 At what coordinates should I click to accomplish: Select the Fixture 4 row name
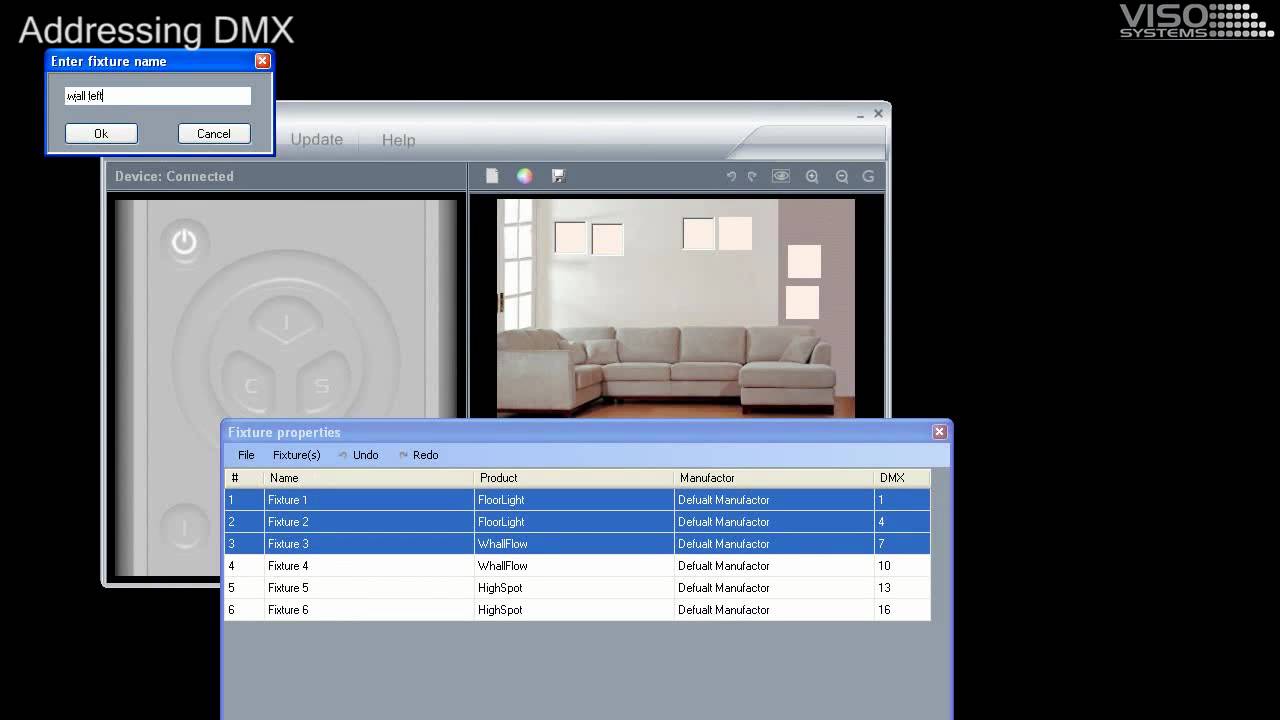288,566
